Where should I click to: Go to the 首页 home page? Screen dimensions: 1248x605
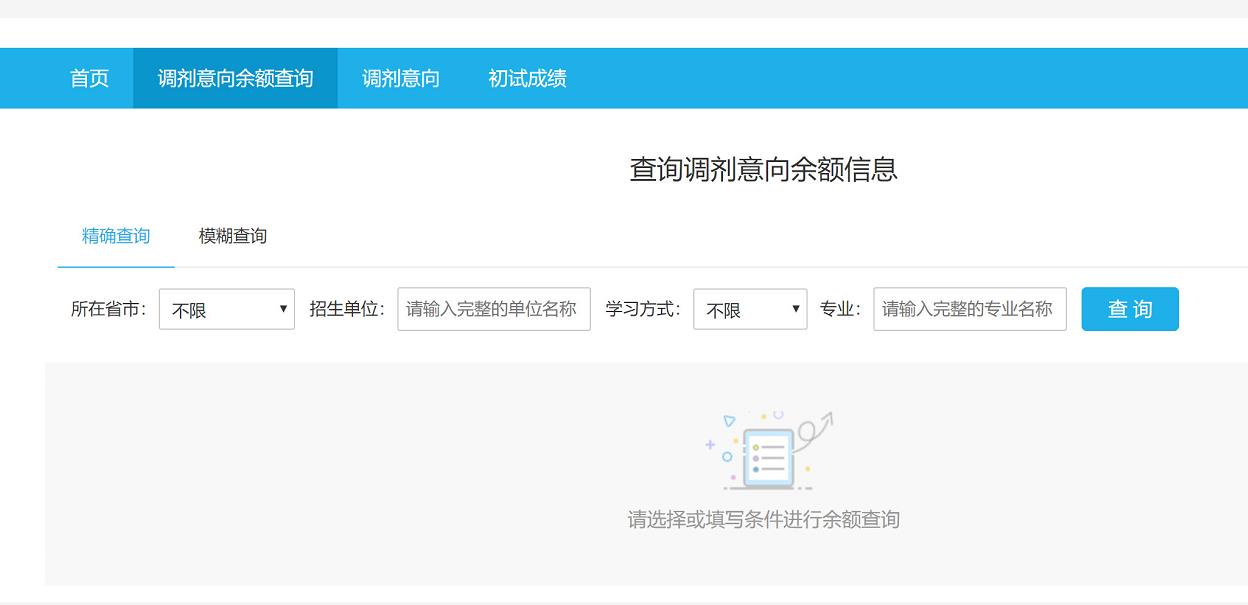tap(90, 78)
